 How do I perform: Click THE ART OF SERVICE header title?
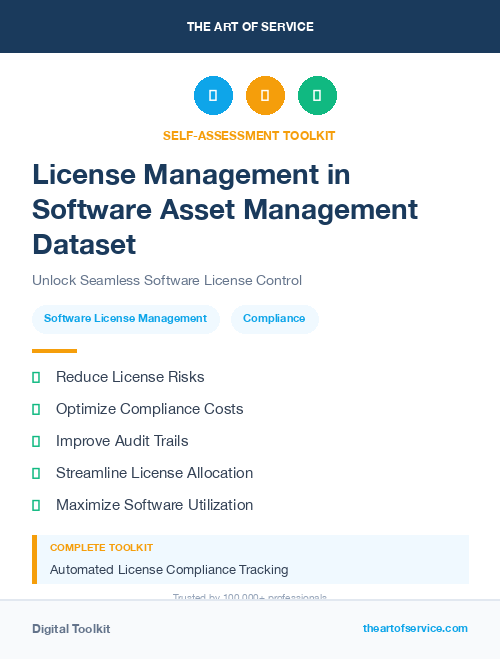point(250,27)
